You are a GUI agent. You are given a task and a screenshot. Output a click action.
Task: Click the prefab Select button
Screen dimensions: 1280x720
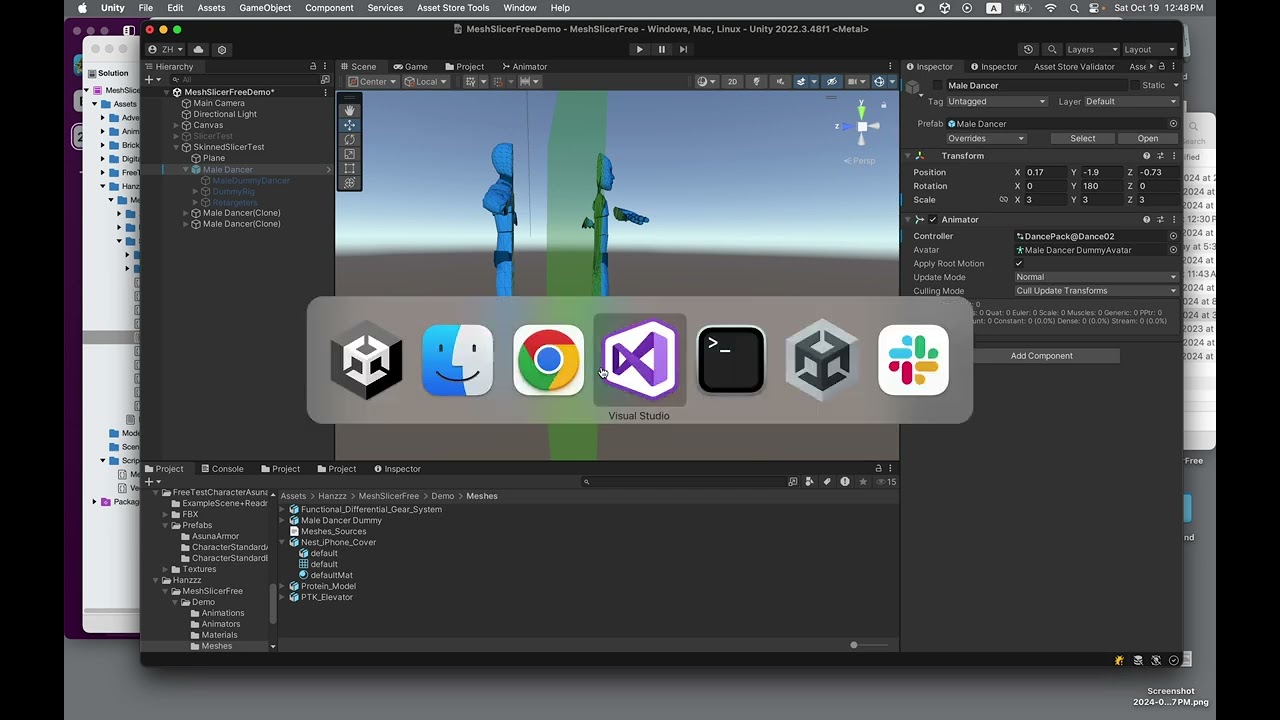[x=1083, y=139]
